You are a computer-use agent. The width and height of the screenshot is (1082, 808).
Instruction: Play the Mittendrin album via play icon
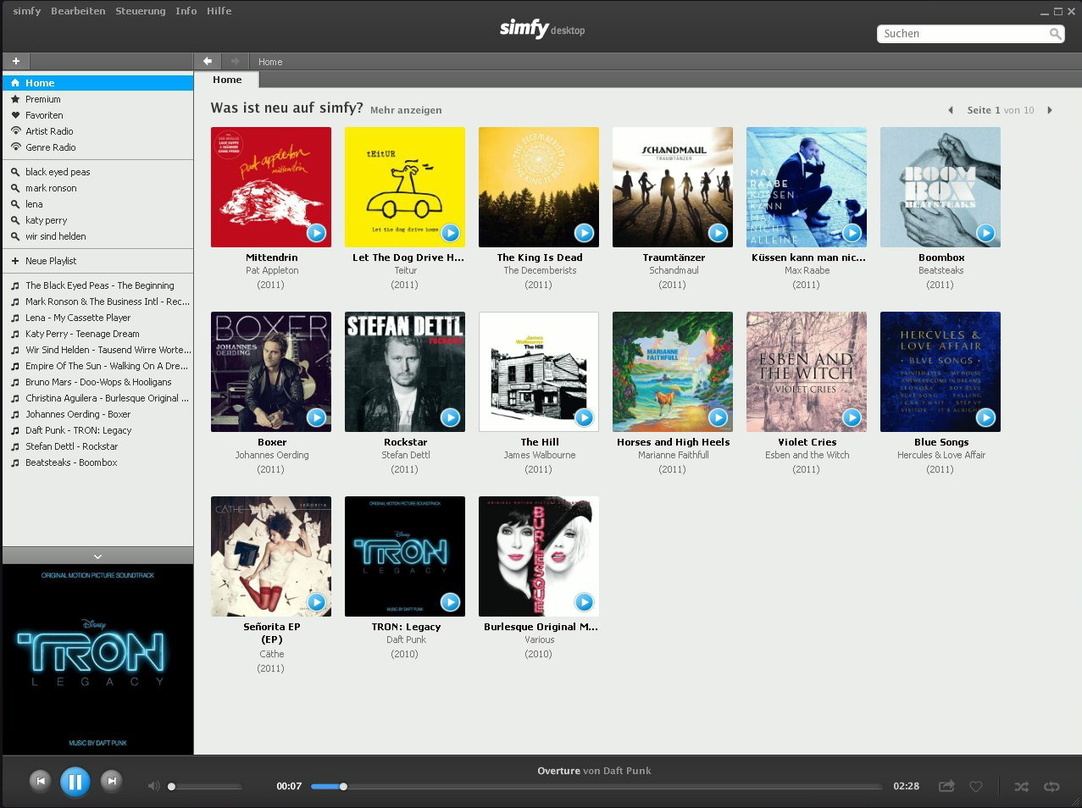(x=317, y=233)
